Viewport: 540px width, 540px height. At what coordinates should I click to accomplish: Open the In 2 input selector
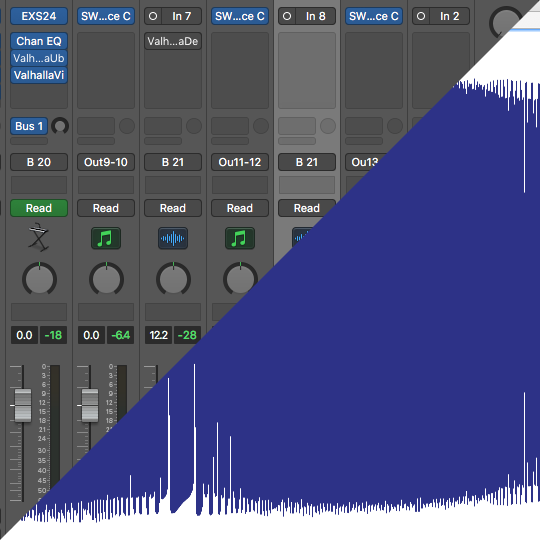[x=449, y=16]
